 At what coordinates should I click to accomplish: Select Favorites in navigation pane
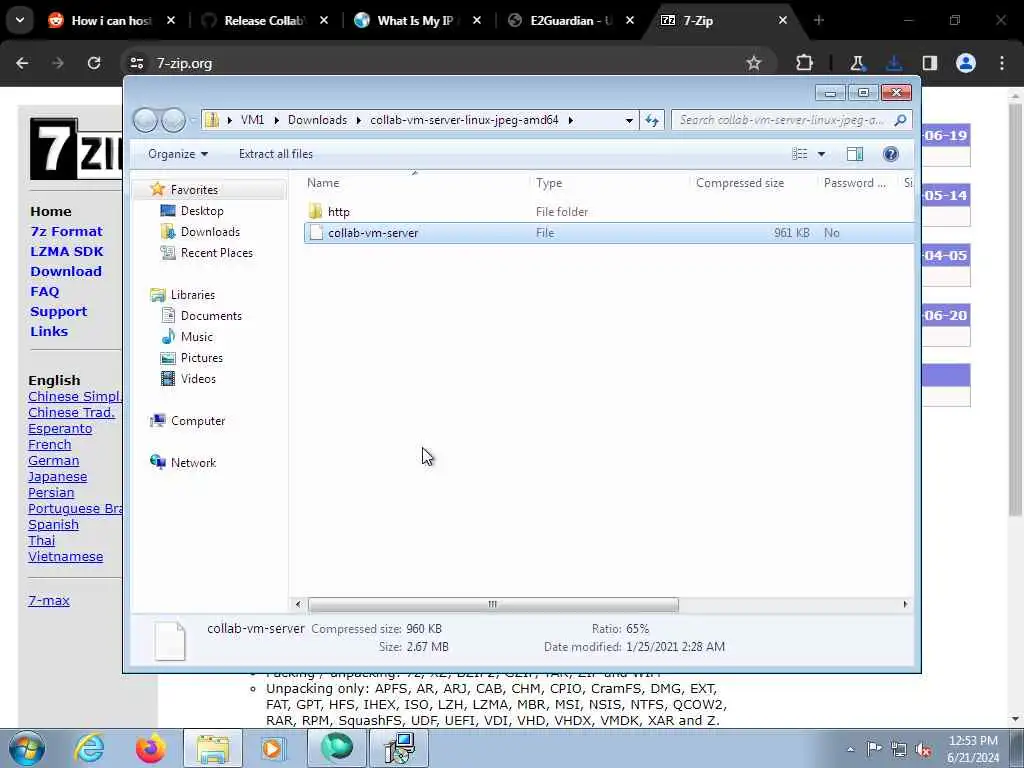click(x=194, y=189)
